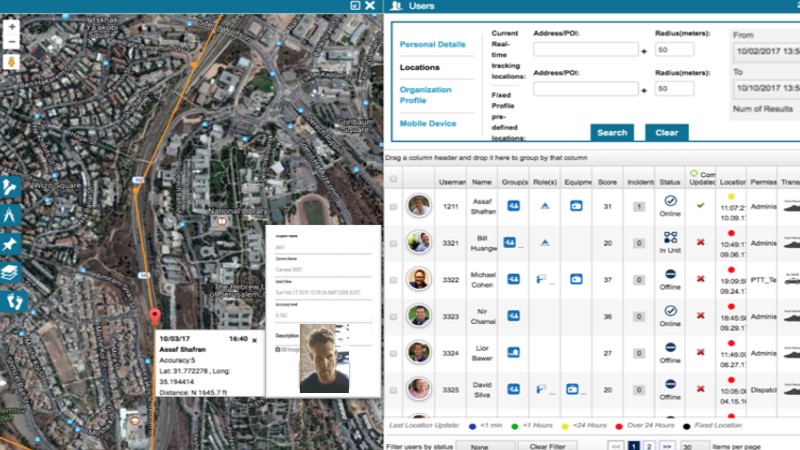Select the compass measure tool on map
Screen dimensions: 800x450
pyautogui.click(x=11, y=215)
